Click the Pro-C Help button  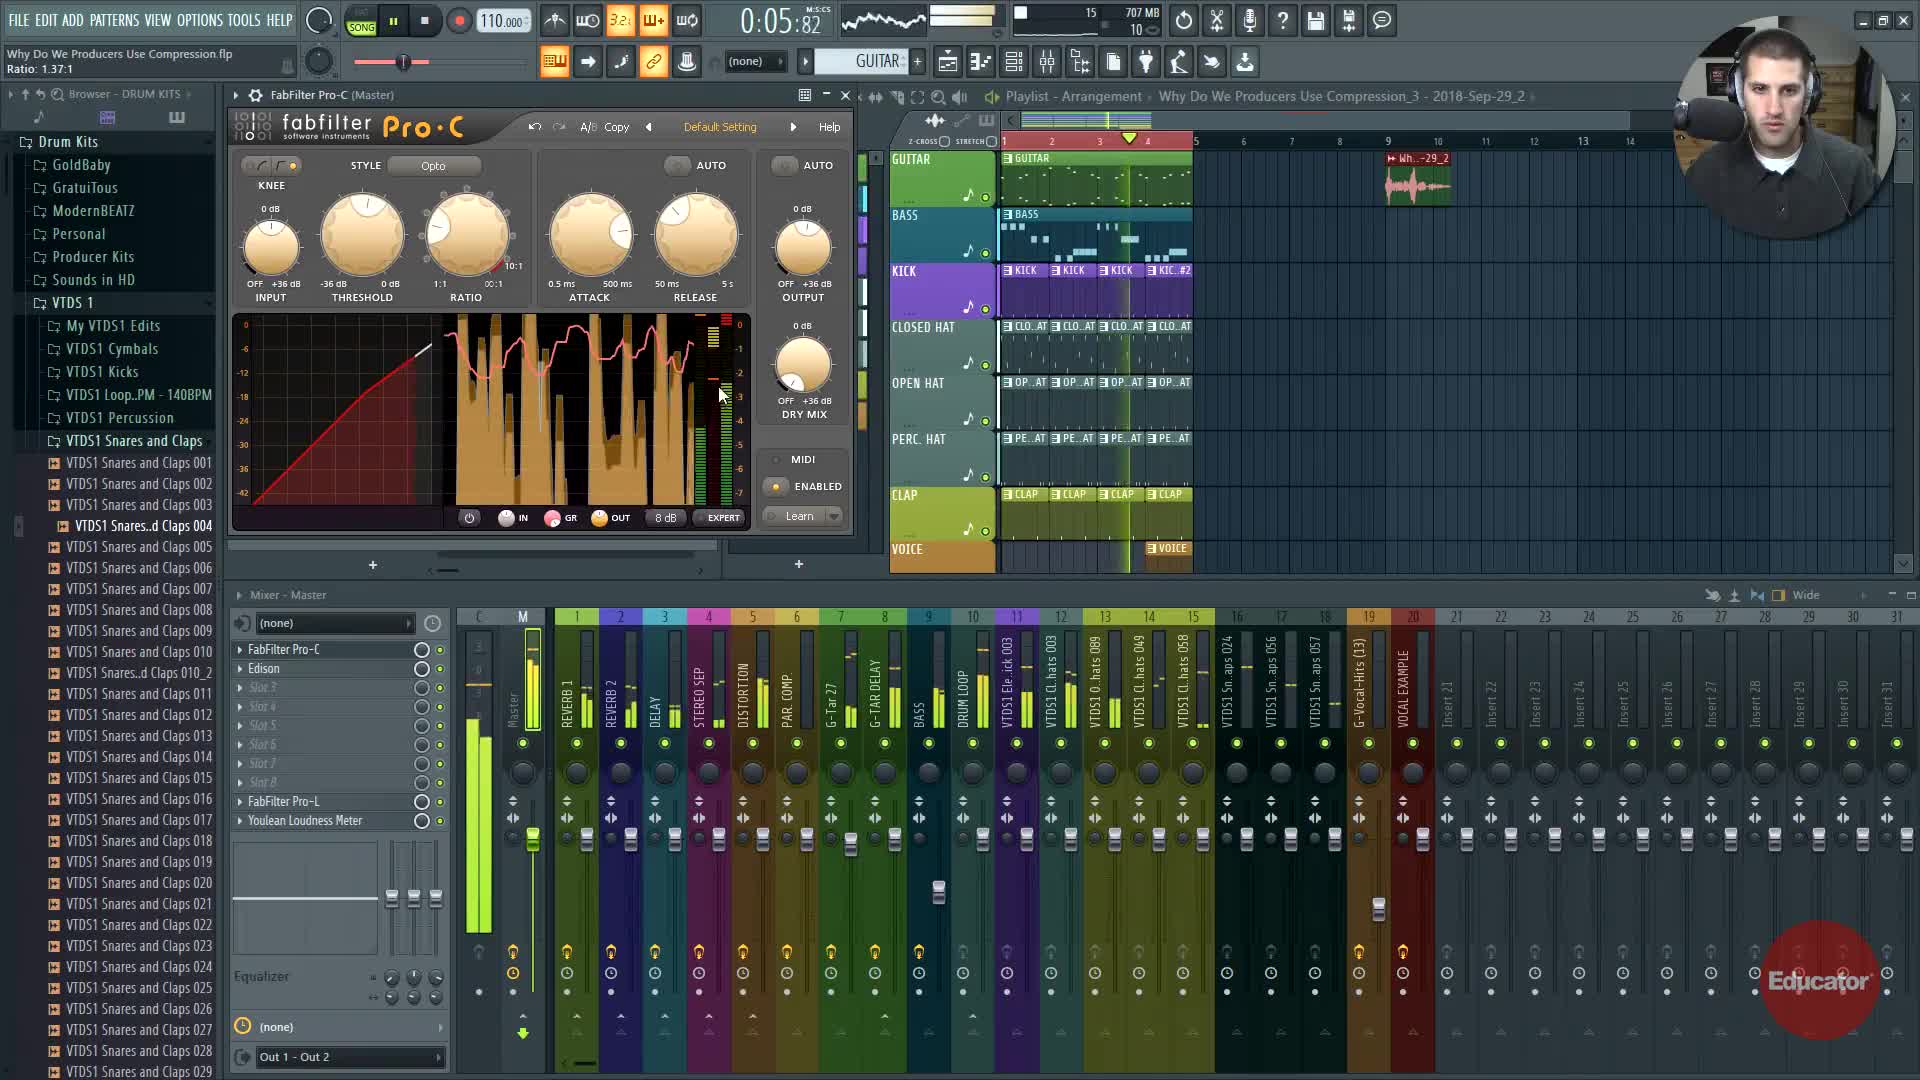coord(829,127)
